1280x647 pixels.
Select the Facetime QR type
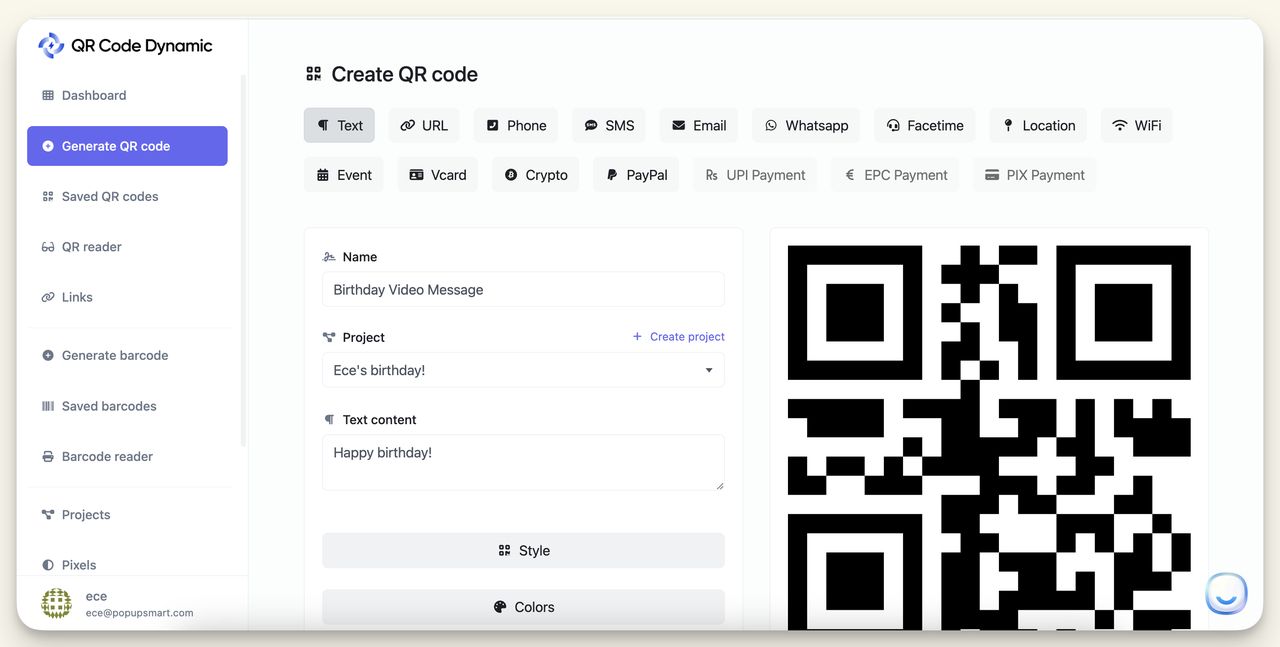925,126
